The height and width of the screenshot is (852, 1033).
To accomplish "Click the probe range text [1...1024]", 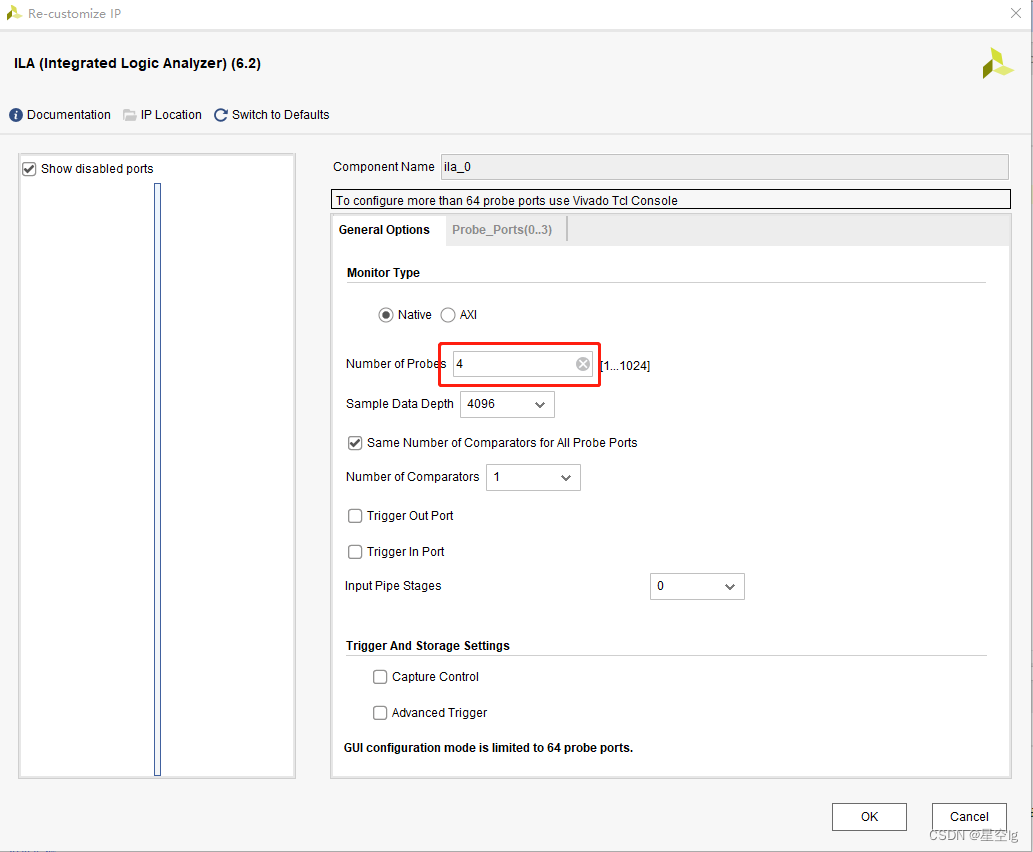I will [625, 366].
